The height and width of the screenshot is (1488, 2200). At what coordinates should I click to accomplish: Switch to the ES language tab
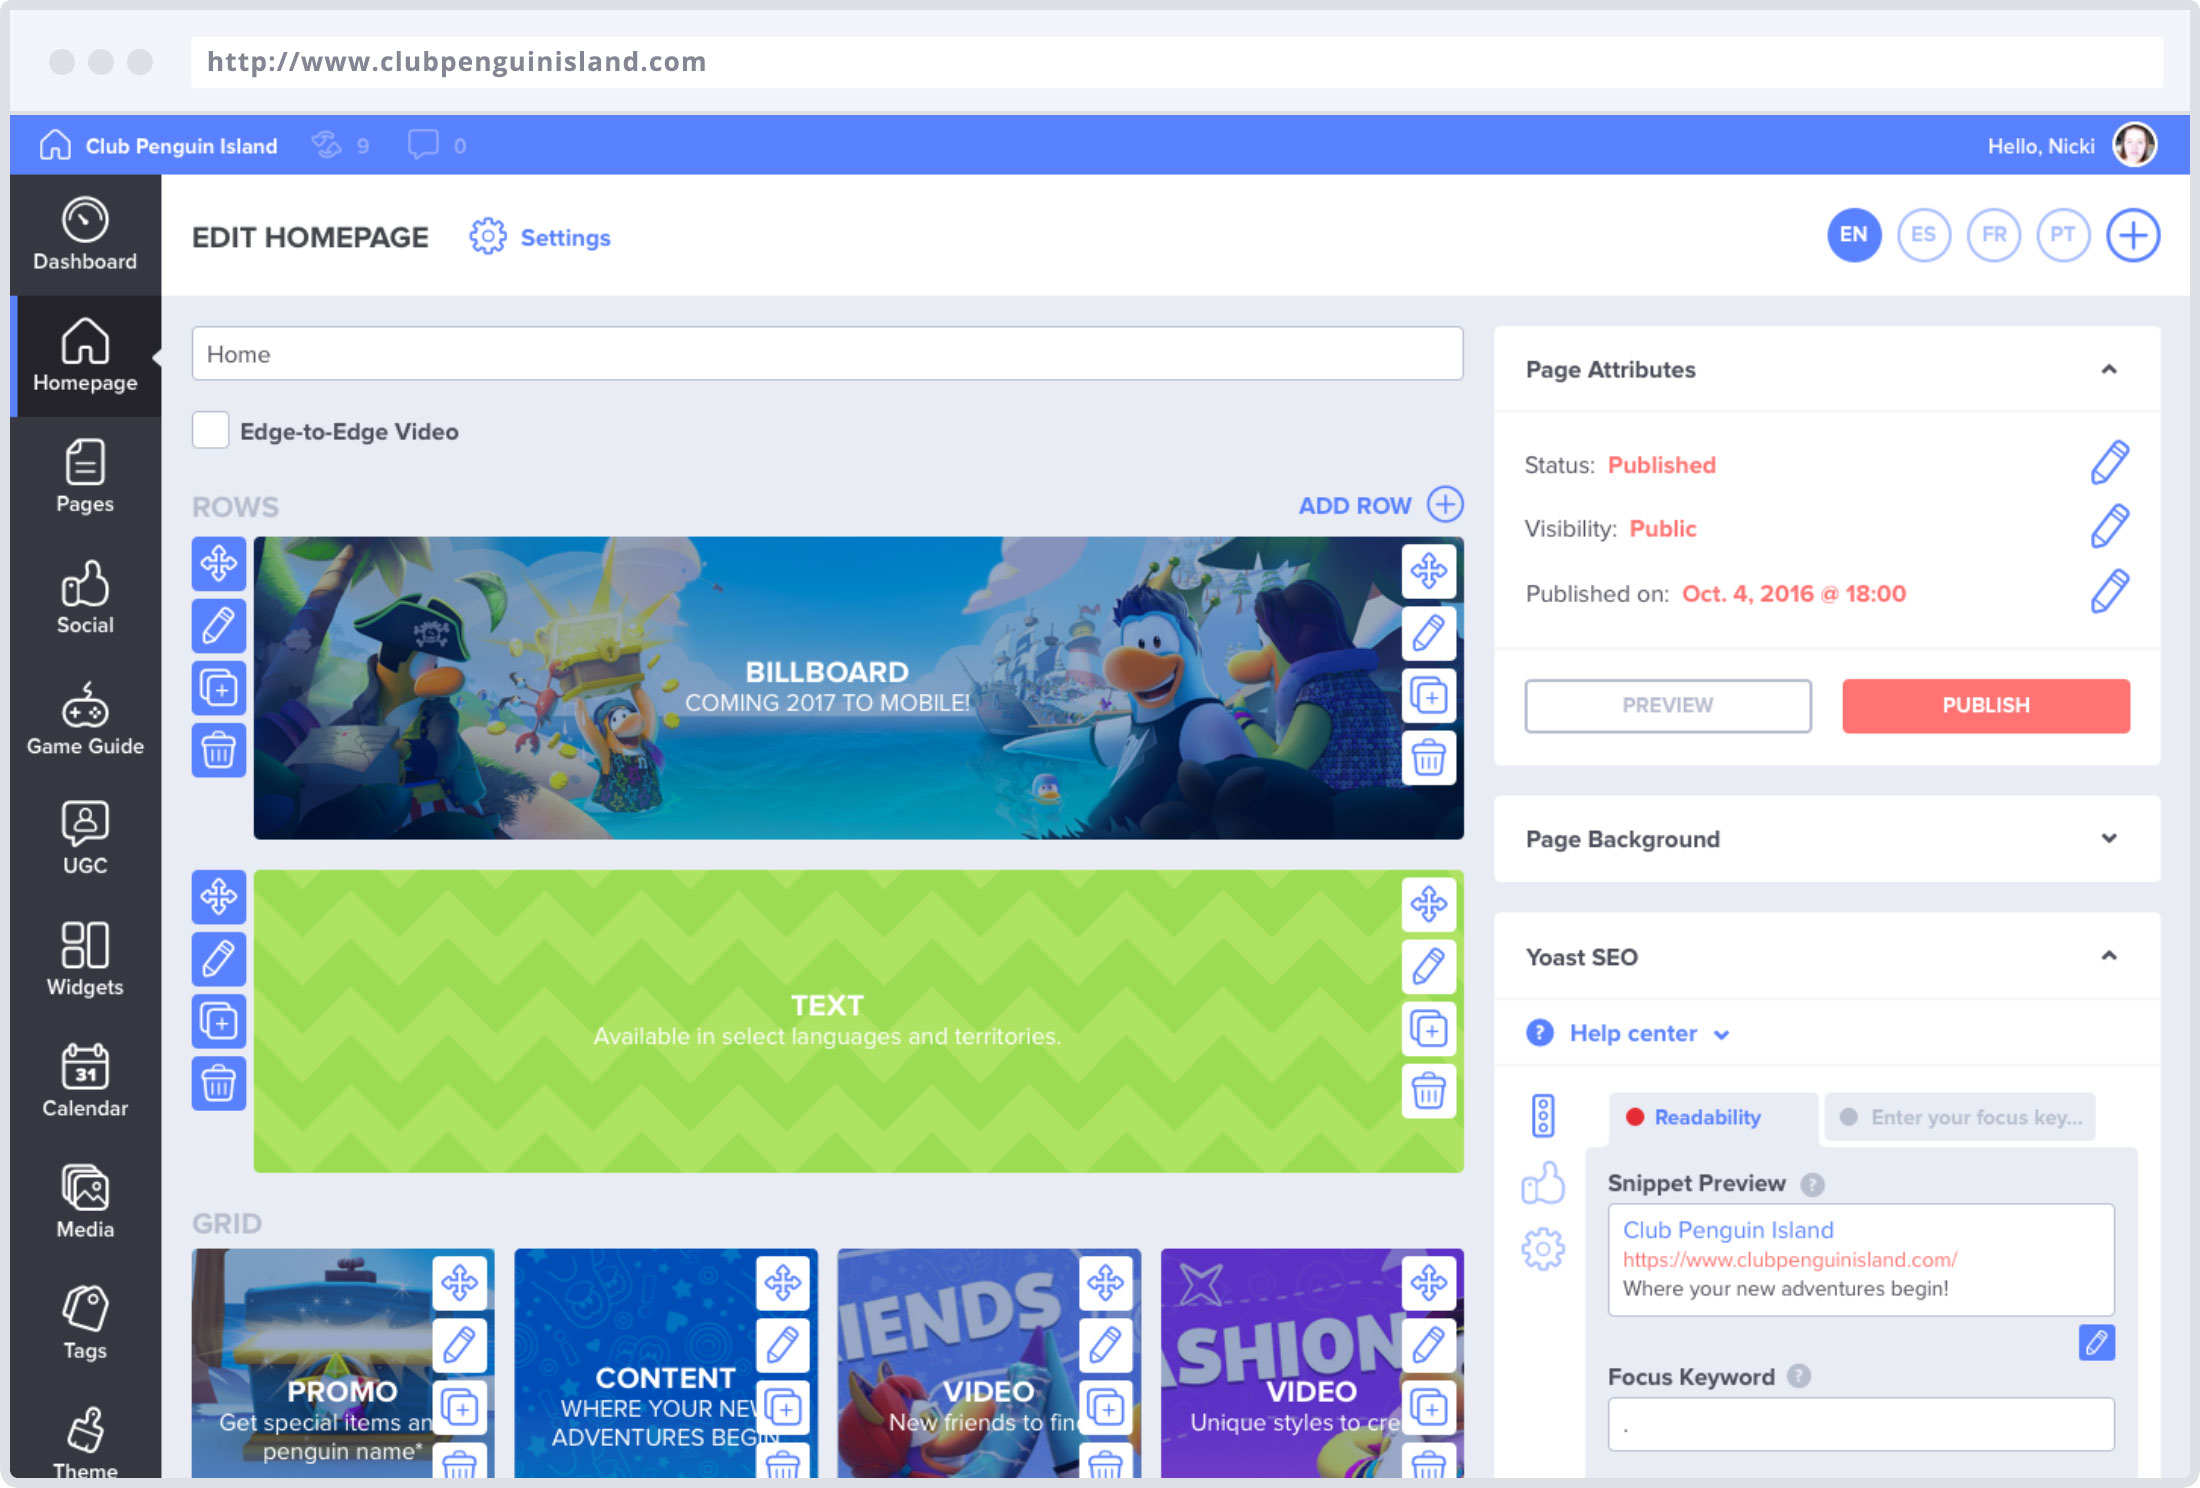pos(1923,235)
